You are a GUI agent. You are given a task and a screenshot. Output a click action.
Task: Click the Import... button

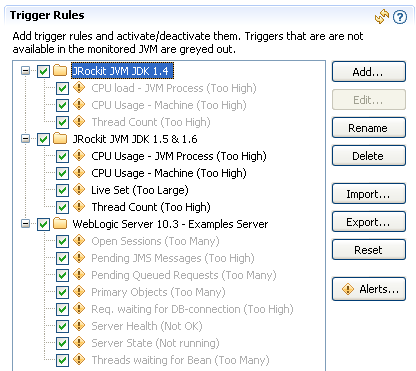[369, 194]
